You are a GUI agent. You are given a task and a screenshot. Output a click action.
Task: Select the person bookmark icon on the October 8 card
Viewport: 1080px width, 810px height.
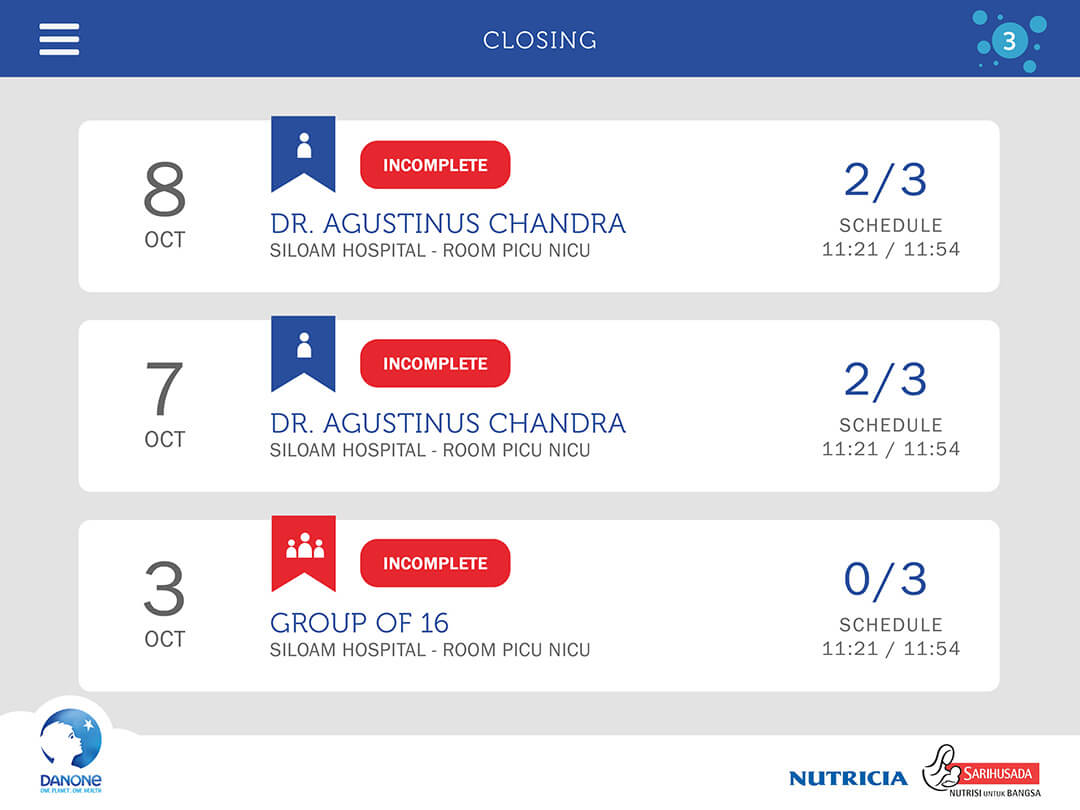pyautogui.click(x=303, y=150)
